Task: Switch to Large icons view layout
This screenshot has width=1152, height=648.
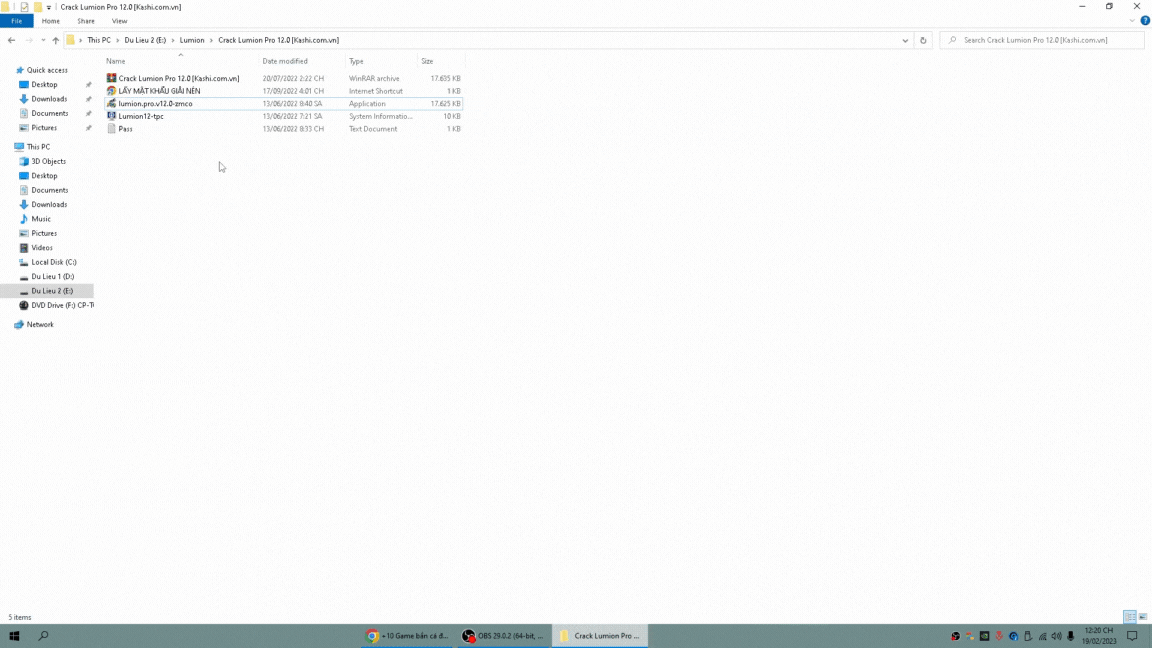Action: [x=1142, y=617]
